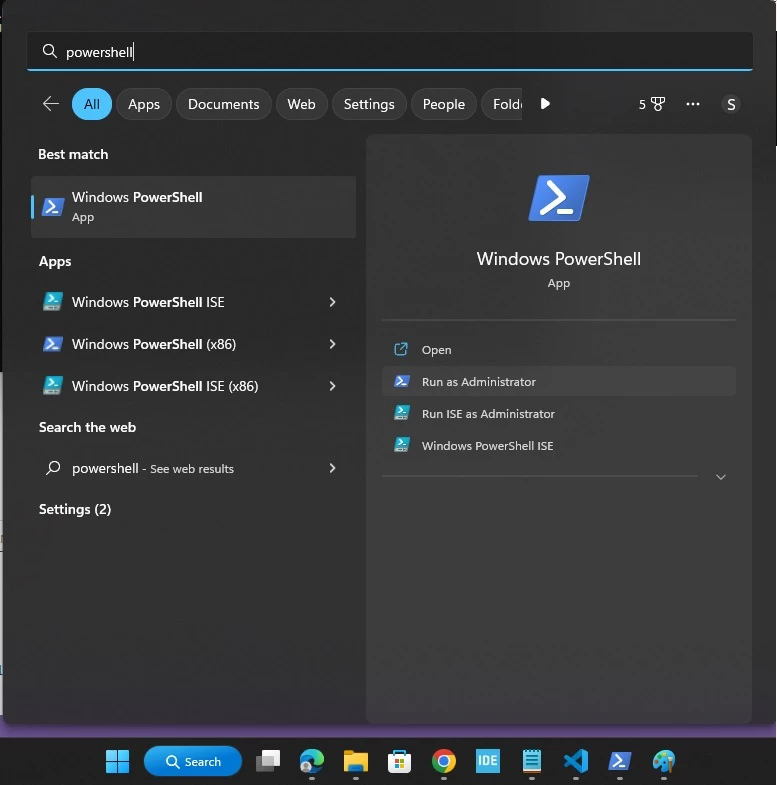The image size is (777, 785).
Task: Click the Open action's launch icon
Action: click(x=401, y=349)
